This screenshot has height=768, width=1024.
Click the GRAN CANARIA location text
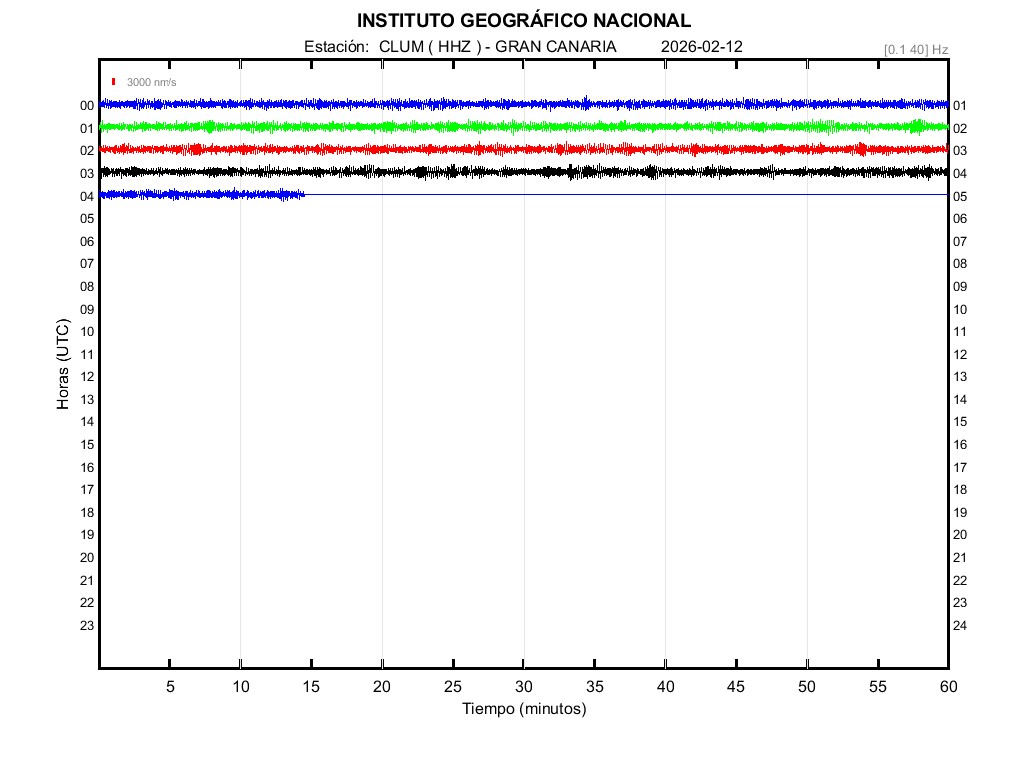tap(556, 47)
